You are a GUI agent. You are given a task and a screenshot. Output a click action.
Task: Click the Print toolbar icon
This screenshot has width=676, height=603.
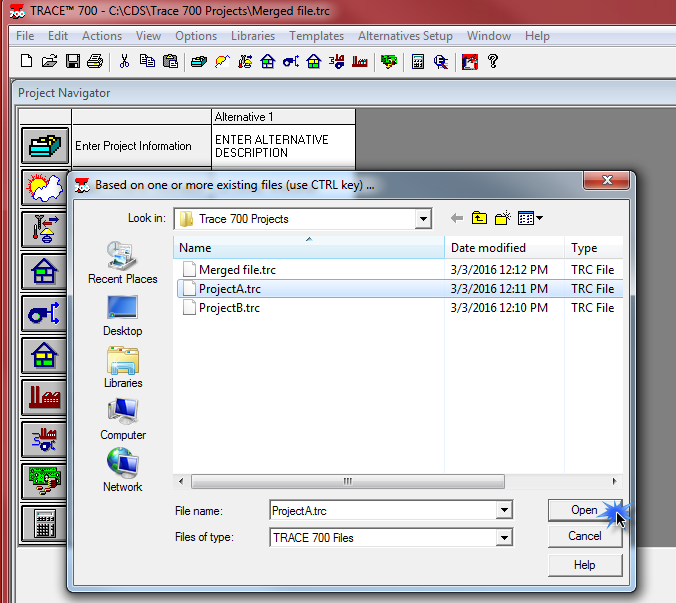click(x=95, y=61)
